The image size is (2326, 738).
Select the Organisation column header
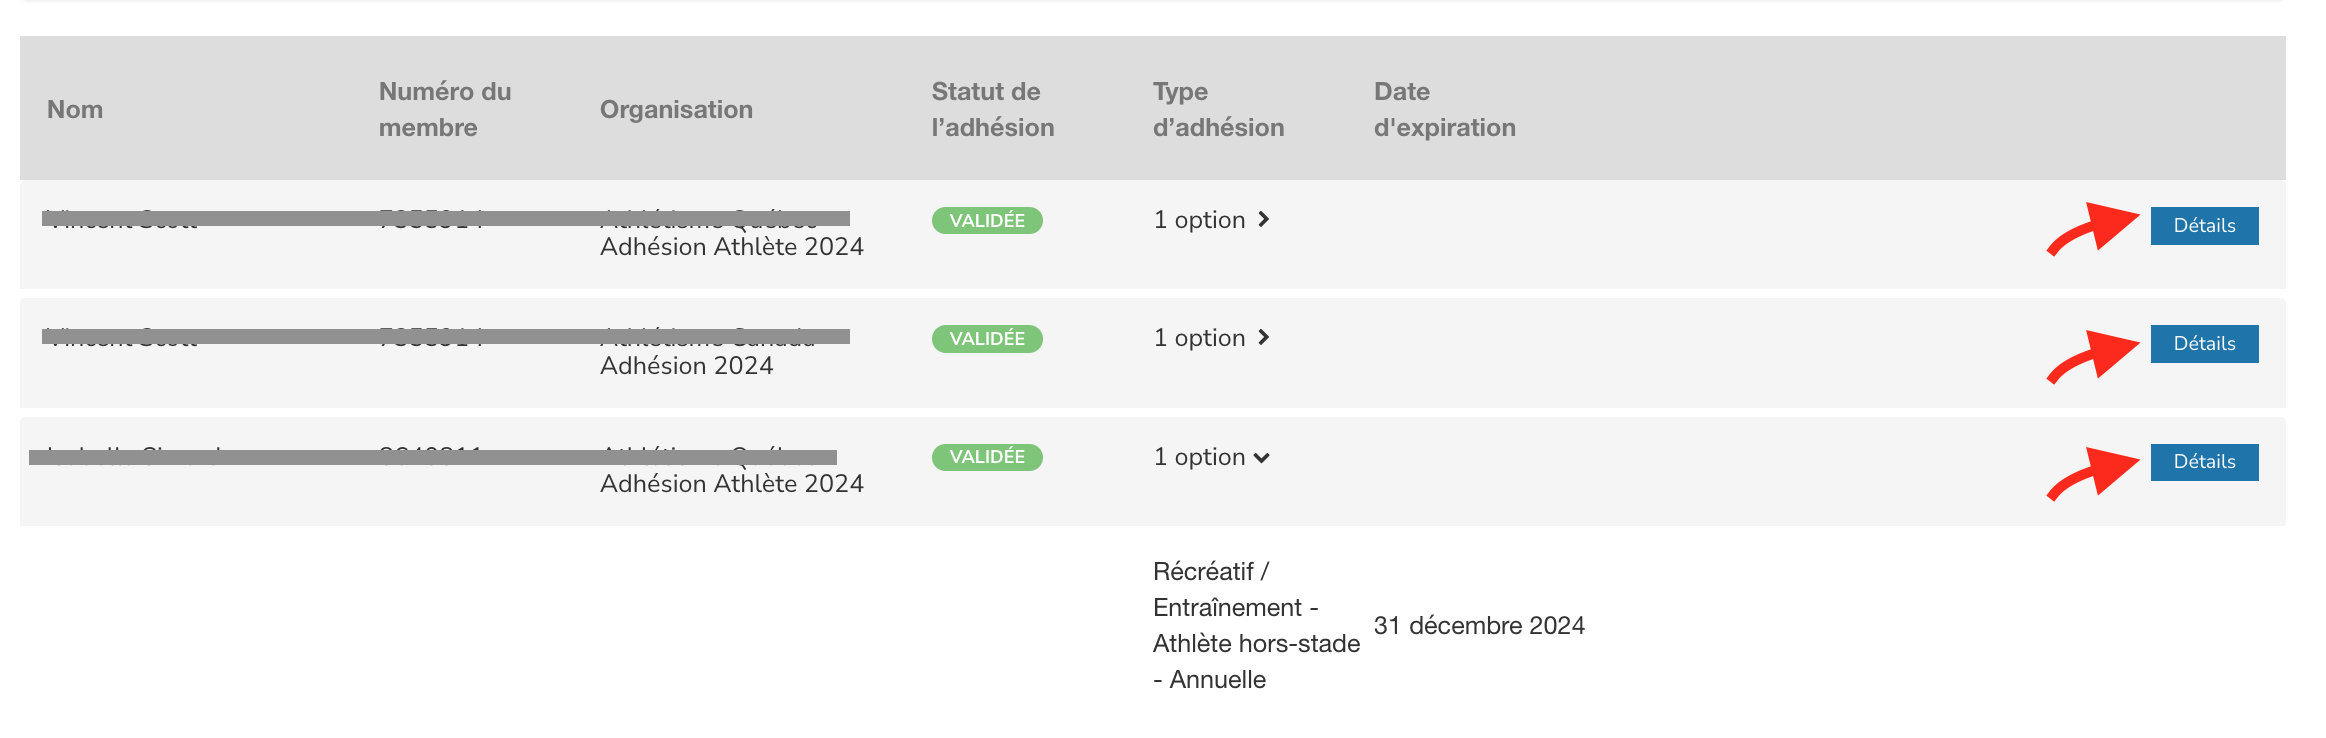676,110
